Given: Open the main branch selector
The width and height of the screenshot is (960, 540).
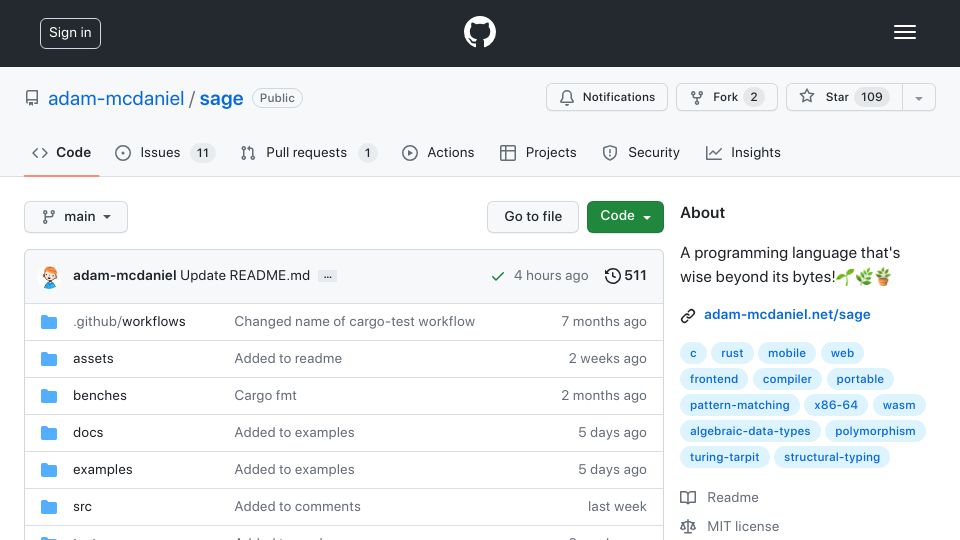Looking at the screenshot, I should coord(76,217).
